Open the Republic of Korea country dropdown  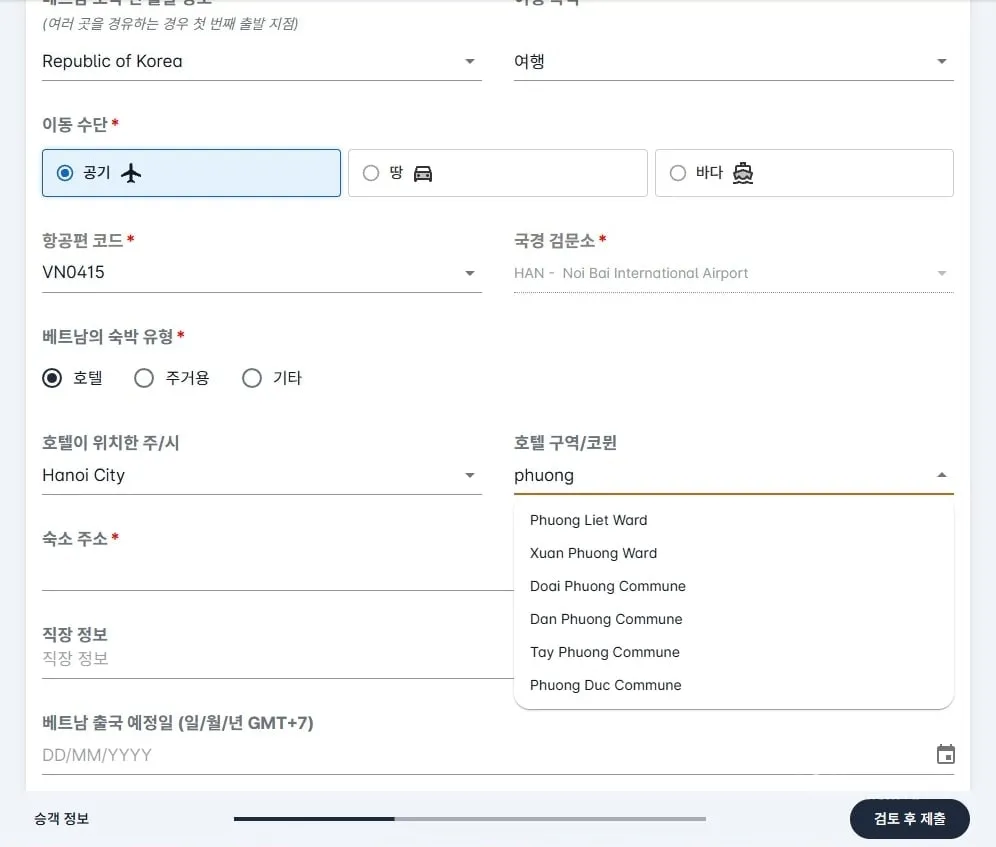(262, 62)
